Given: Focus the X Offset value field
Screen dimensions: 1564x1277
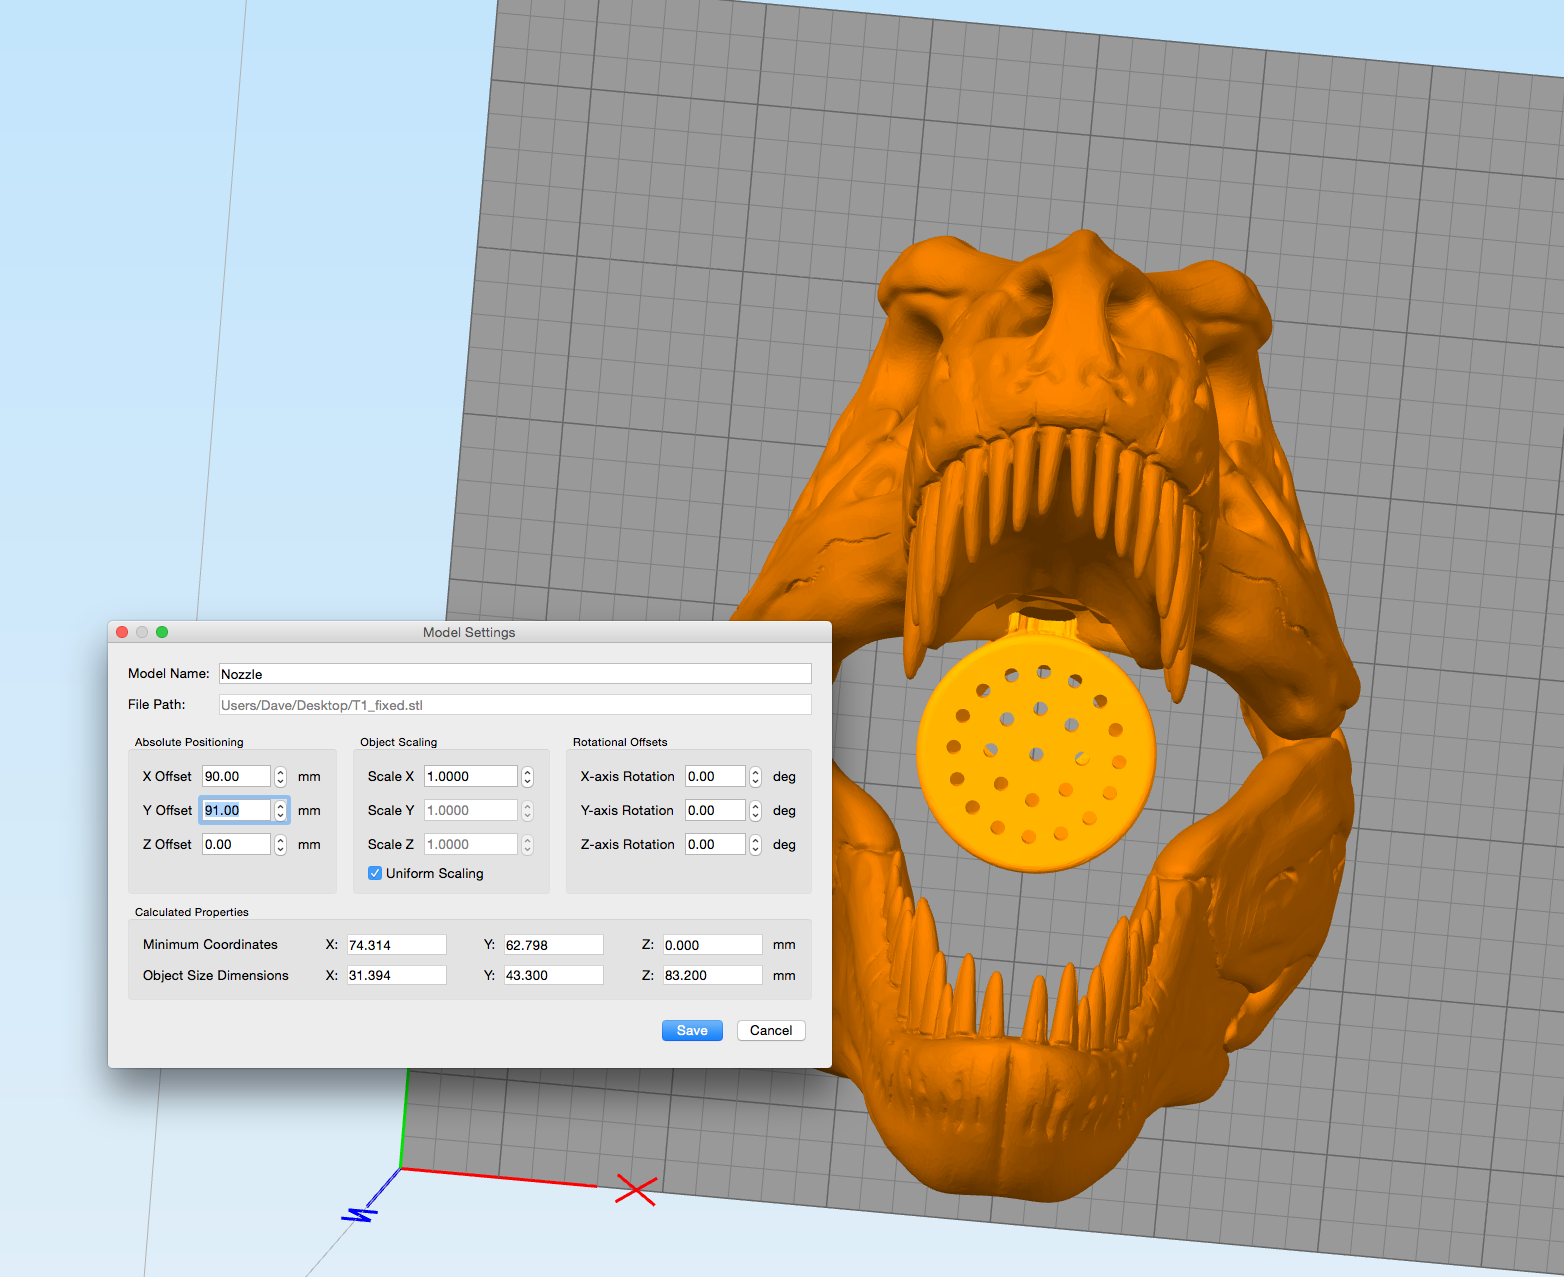Looking at the screenshot, I should tap(236, 776).
